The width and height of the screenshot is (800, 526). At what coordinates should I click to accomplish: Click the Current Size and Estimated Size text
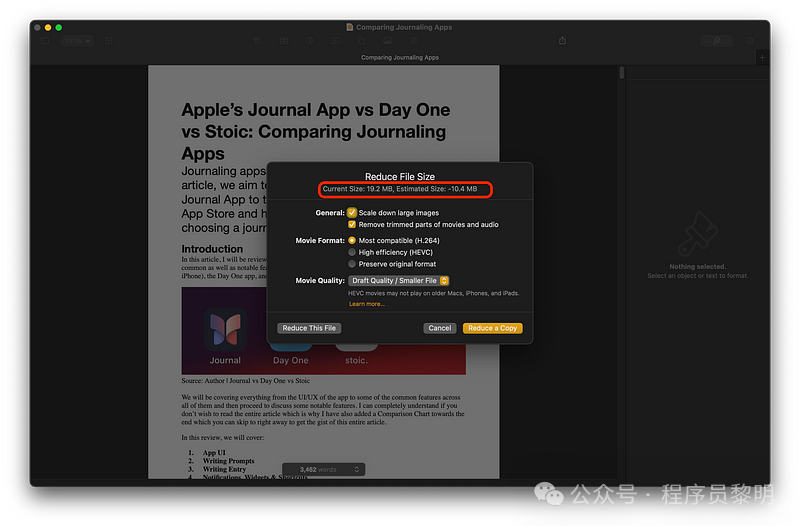(399, 189)
